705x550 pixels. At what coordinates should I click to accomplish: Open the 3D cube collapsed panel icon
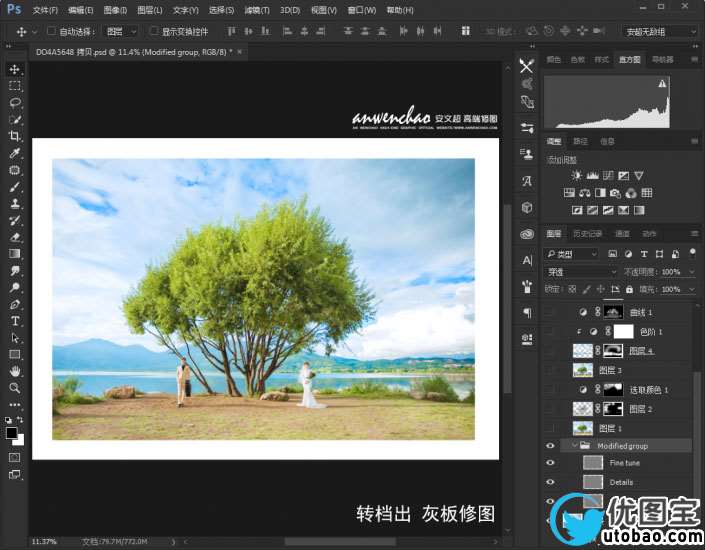527,207
